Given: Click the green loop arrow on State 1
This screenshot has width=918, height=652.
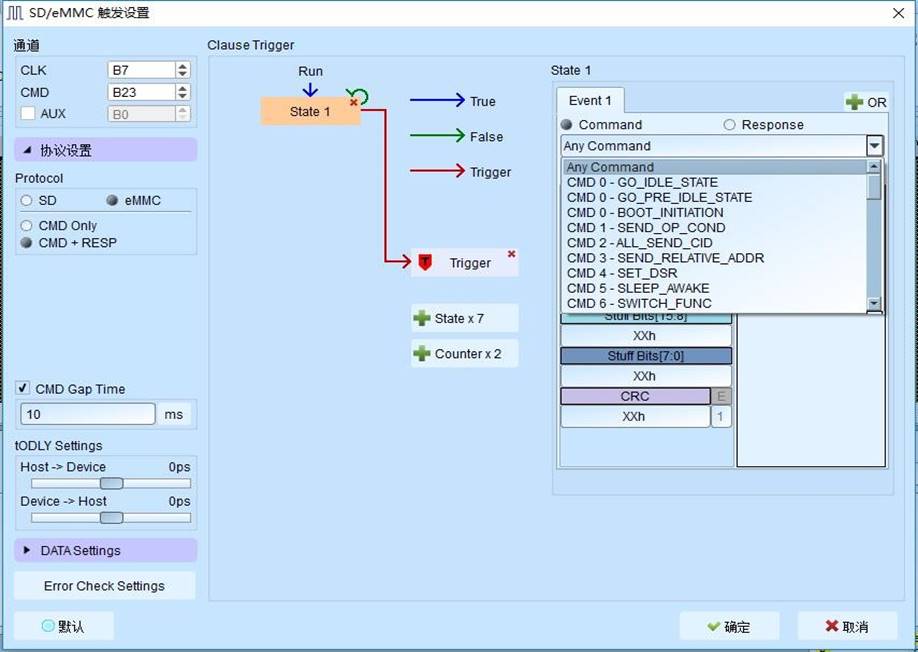Looking at the screenshot, I should pos(360,96).
